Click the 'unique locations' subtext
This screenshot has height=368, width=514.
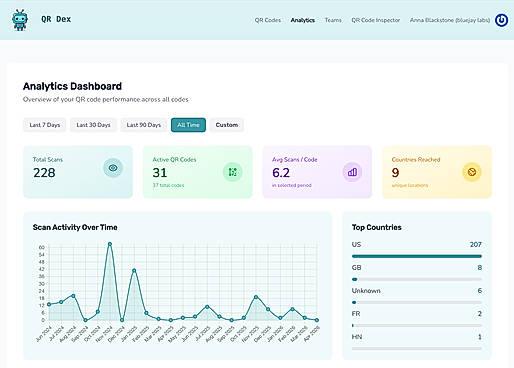(x=410, y=185)
